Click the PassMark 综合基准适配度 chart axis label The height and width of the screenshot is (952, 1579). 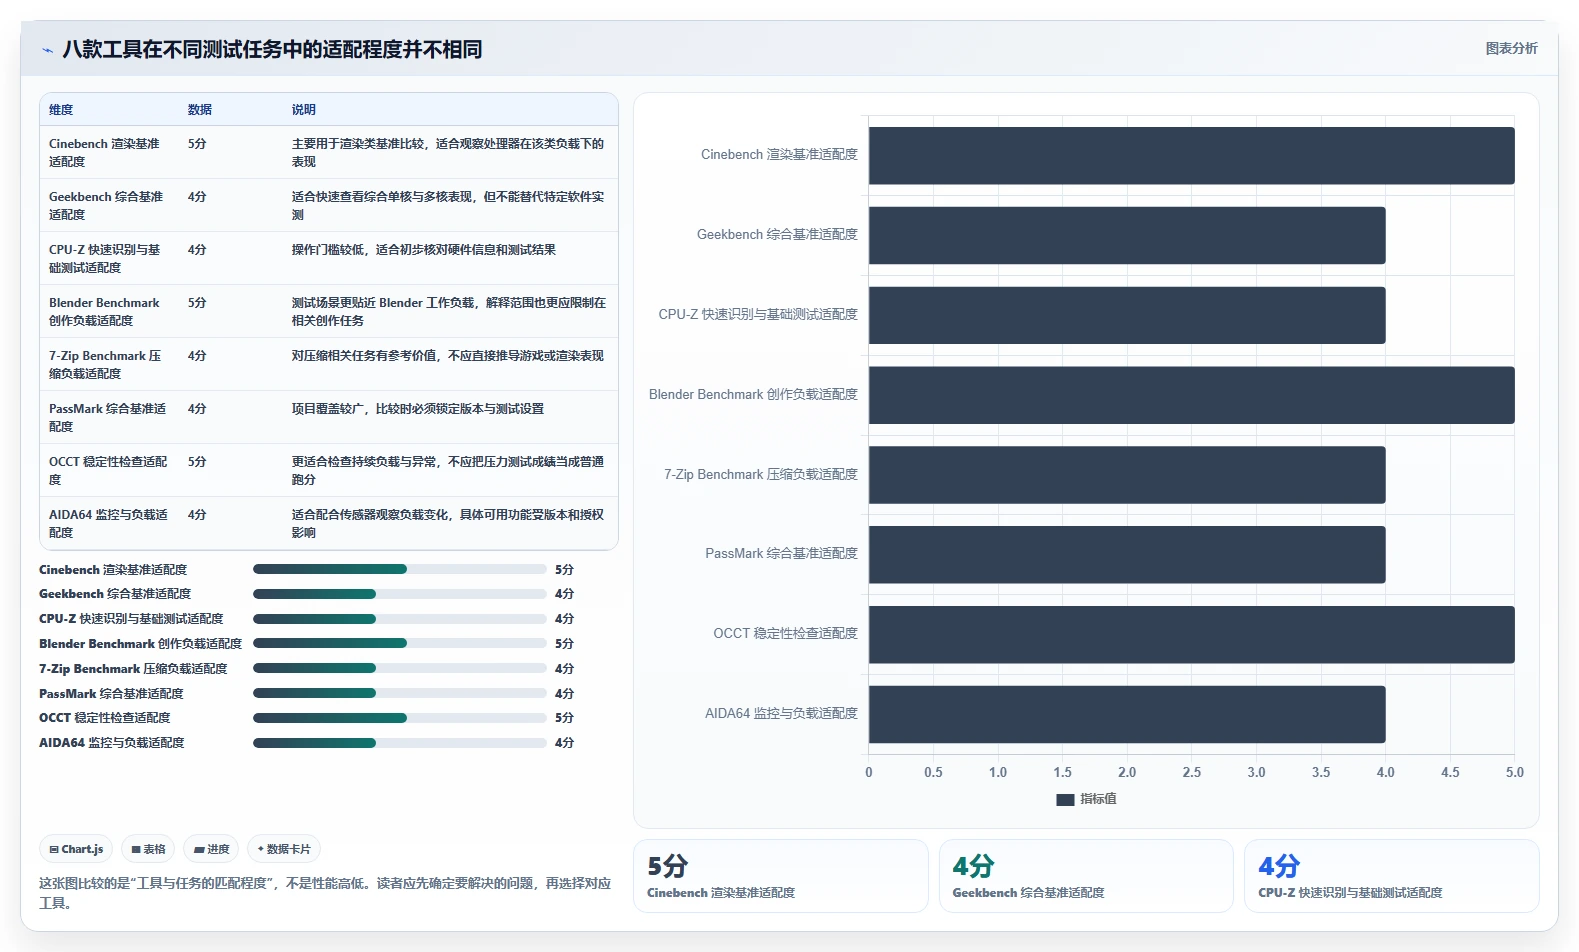781,553
